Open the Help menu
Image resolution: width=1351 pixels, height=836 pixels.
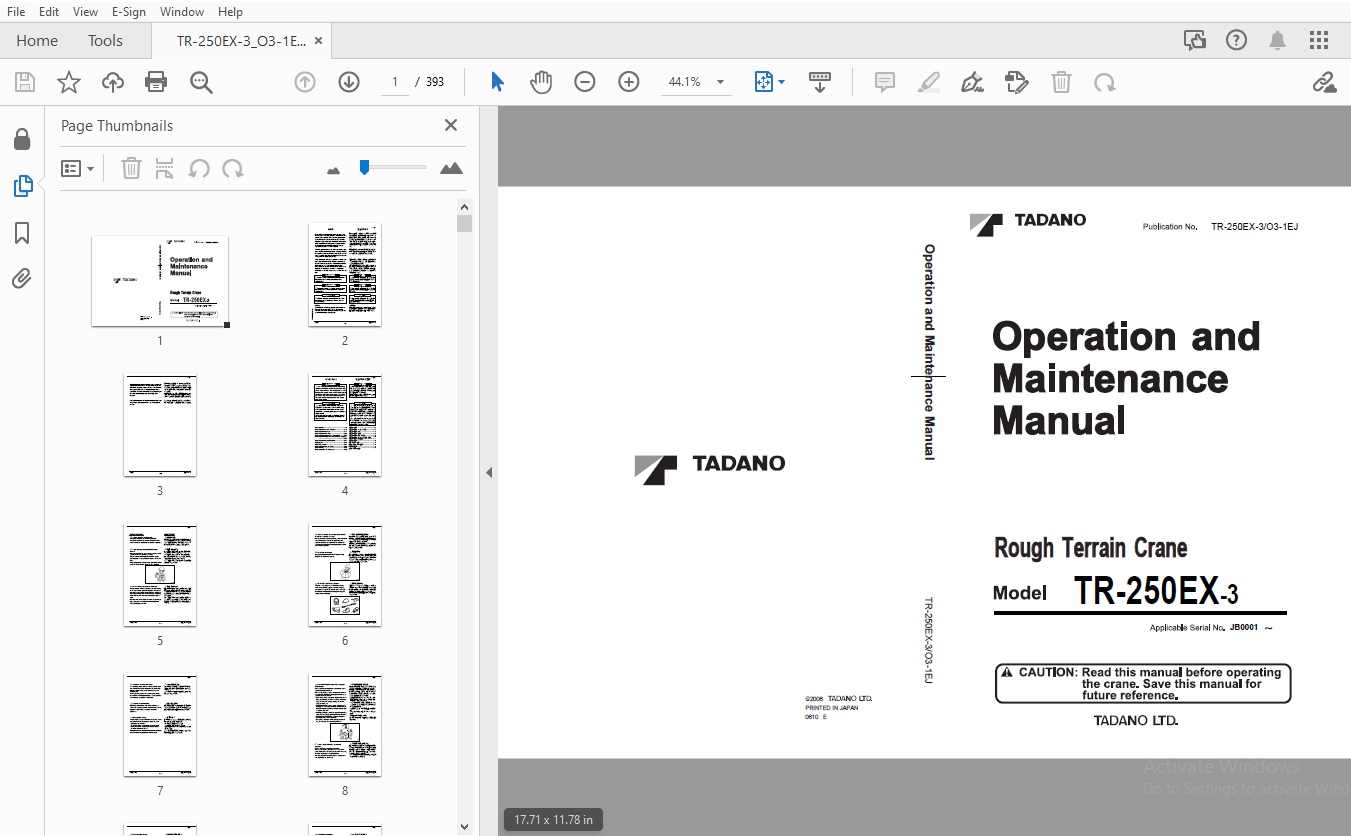[x=230, y=11]
